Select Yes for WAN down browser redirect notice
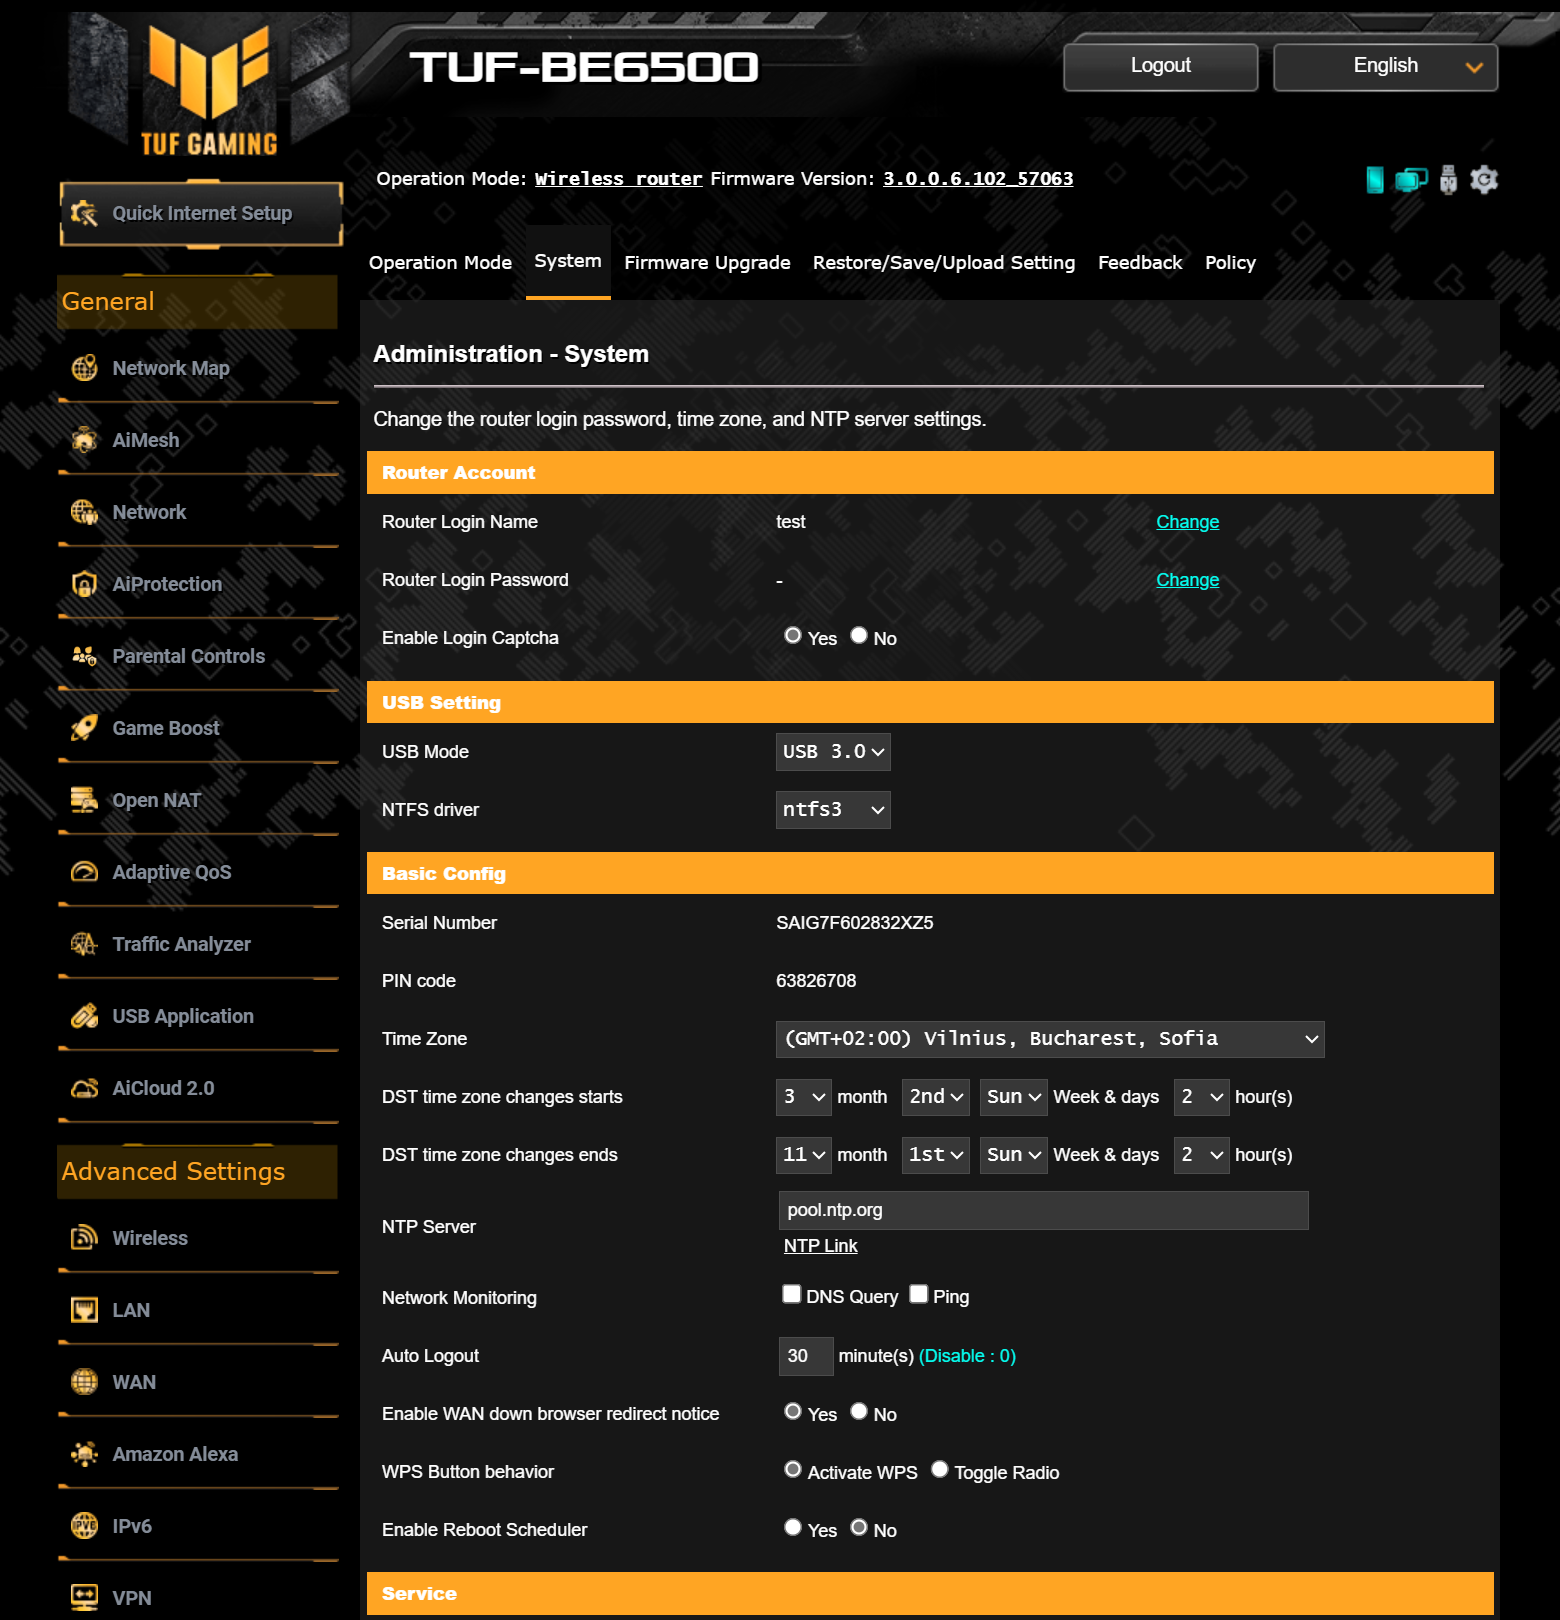Viewport: 1560px width, 1620px height. [793, 1412]
